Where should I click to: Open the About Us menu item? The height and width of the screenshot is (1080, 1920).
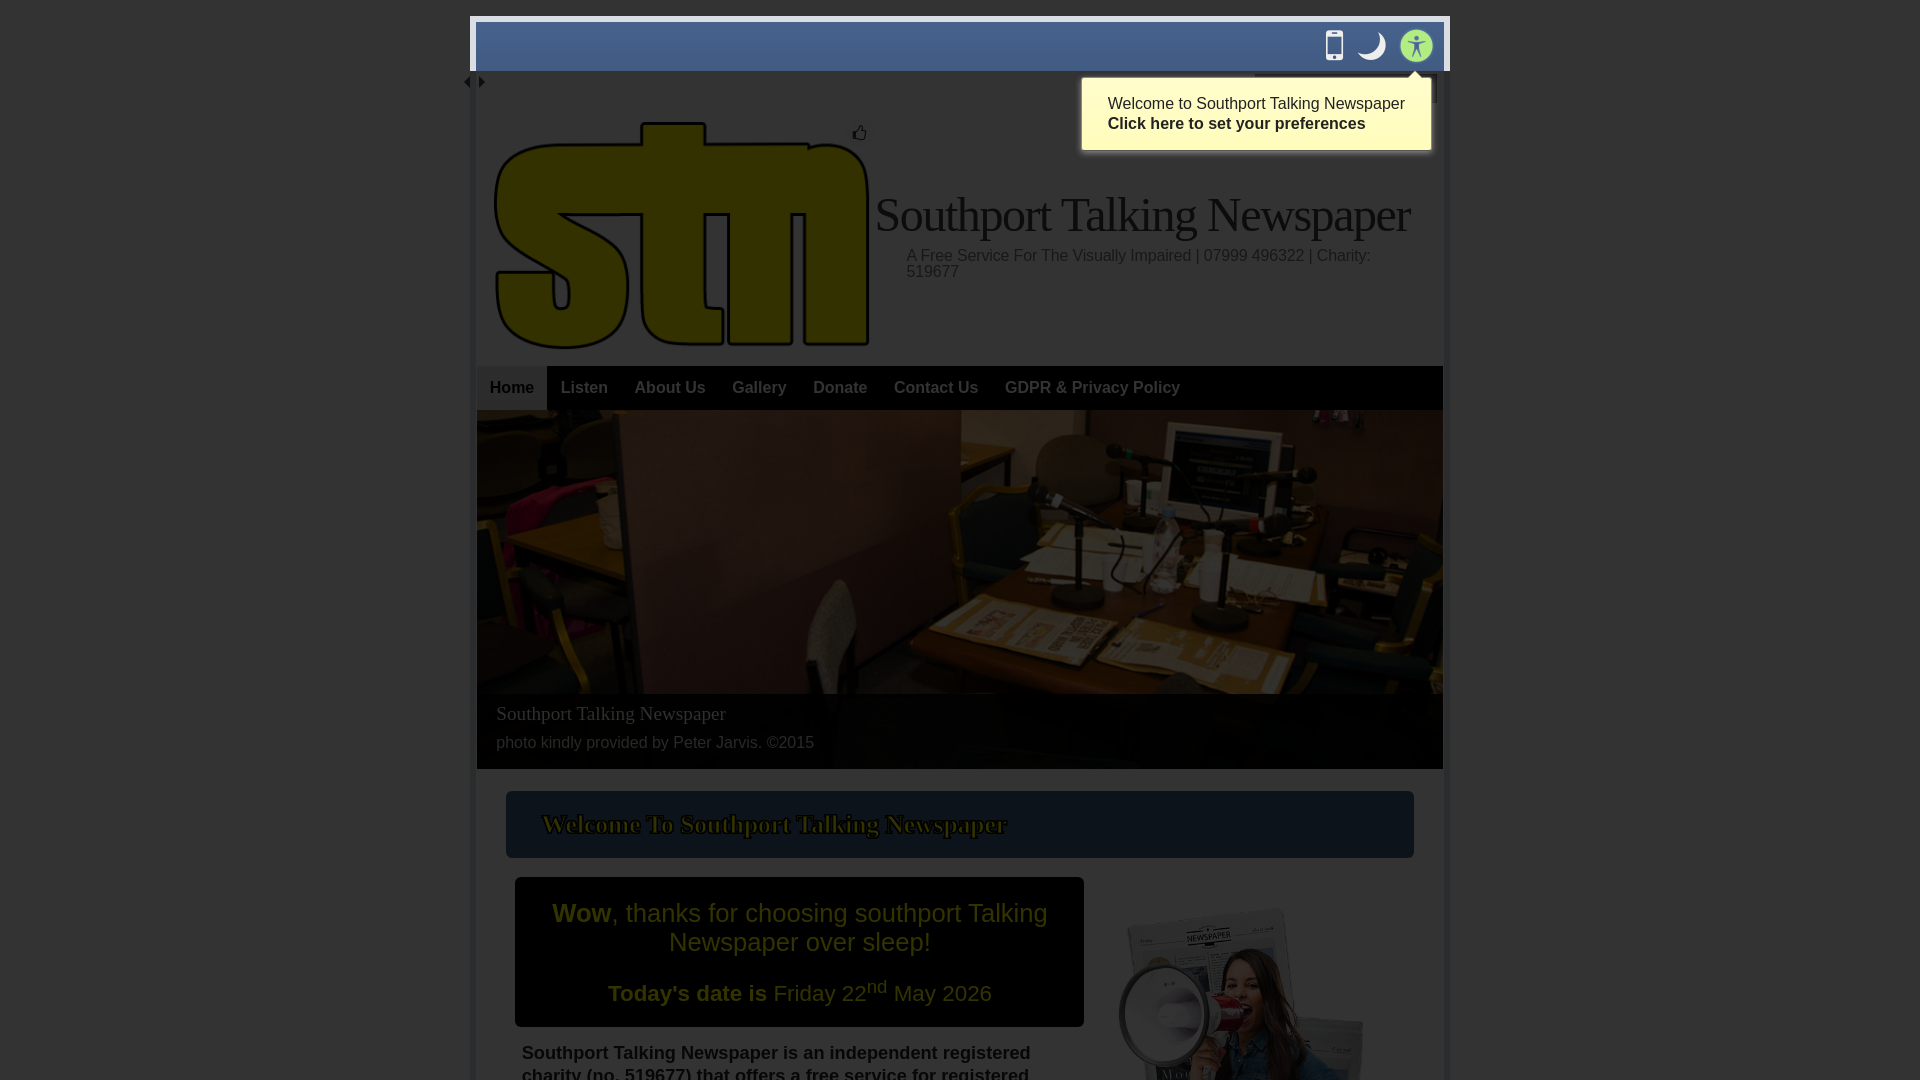670,388
